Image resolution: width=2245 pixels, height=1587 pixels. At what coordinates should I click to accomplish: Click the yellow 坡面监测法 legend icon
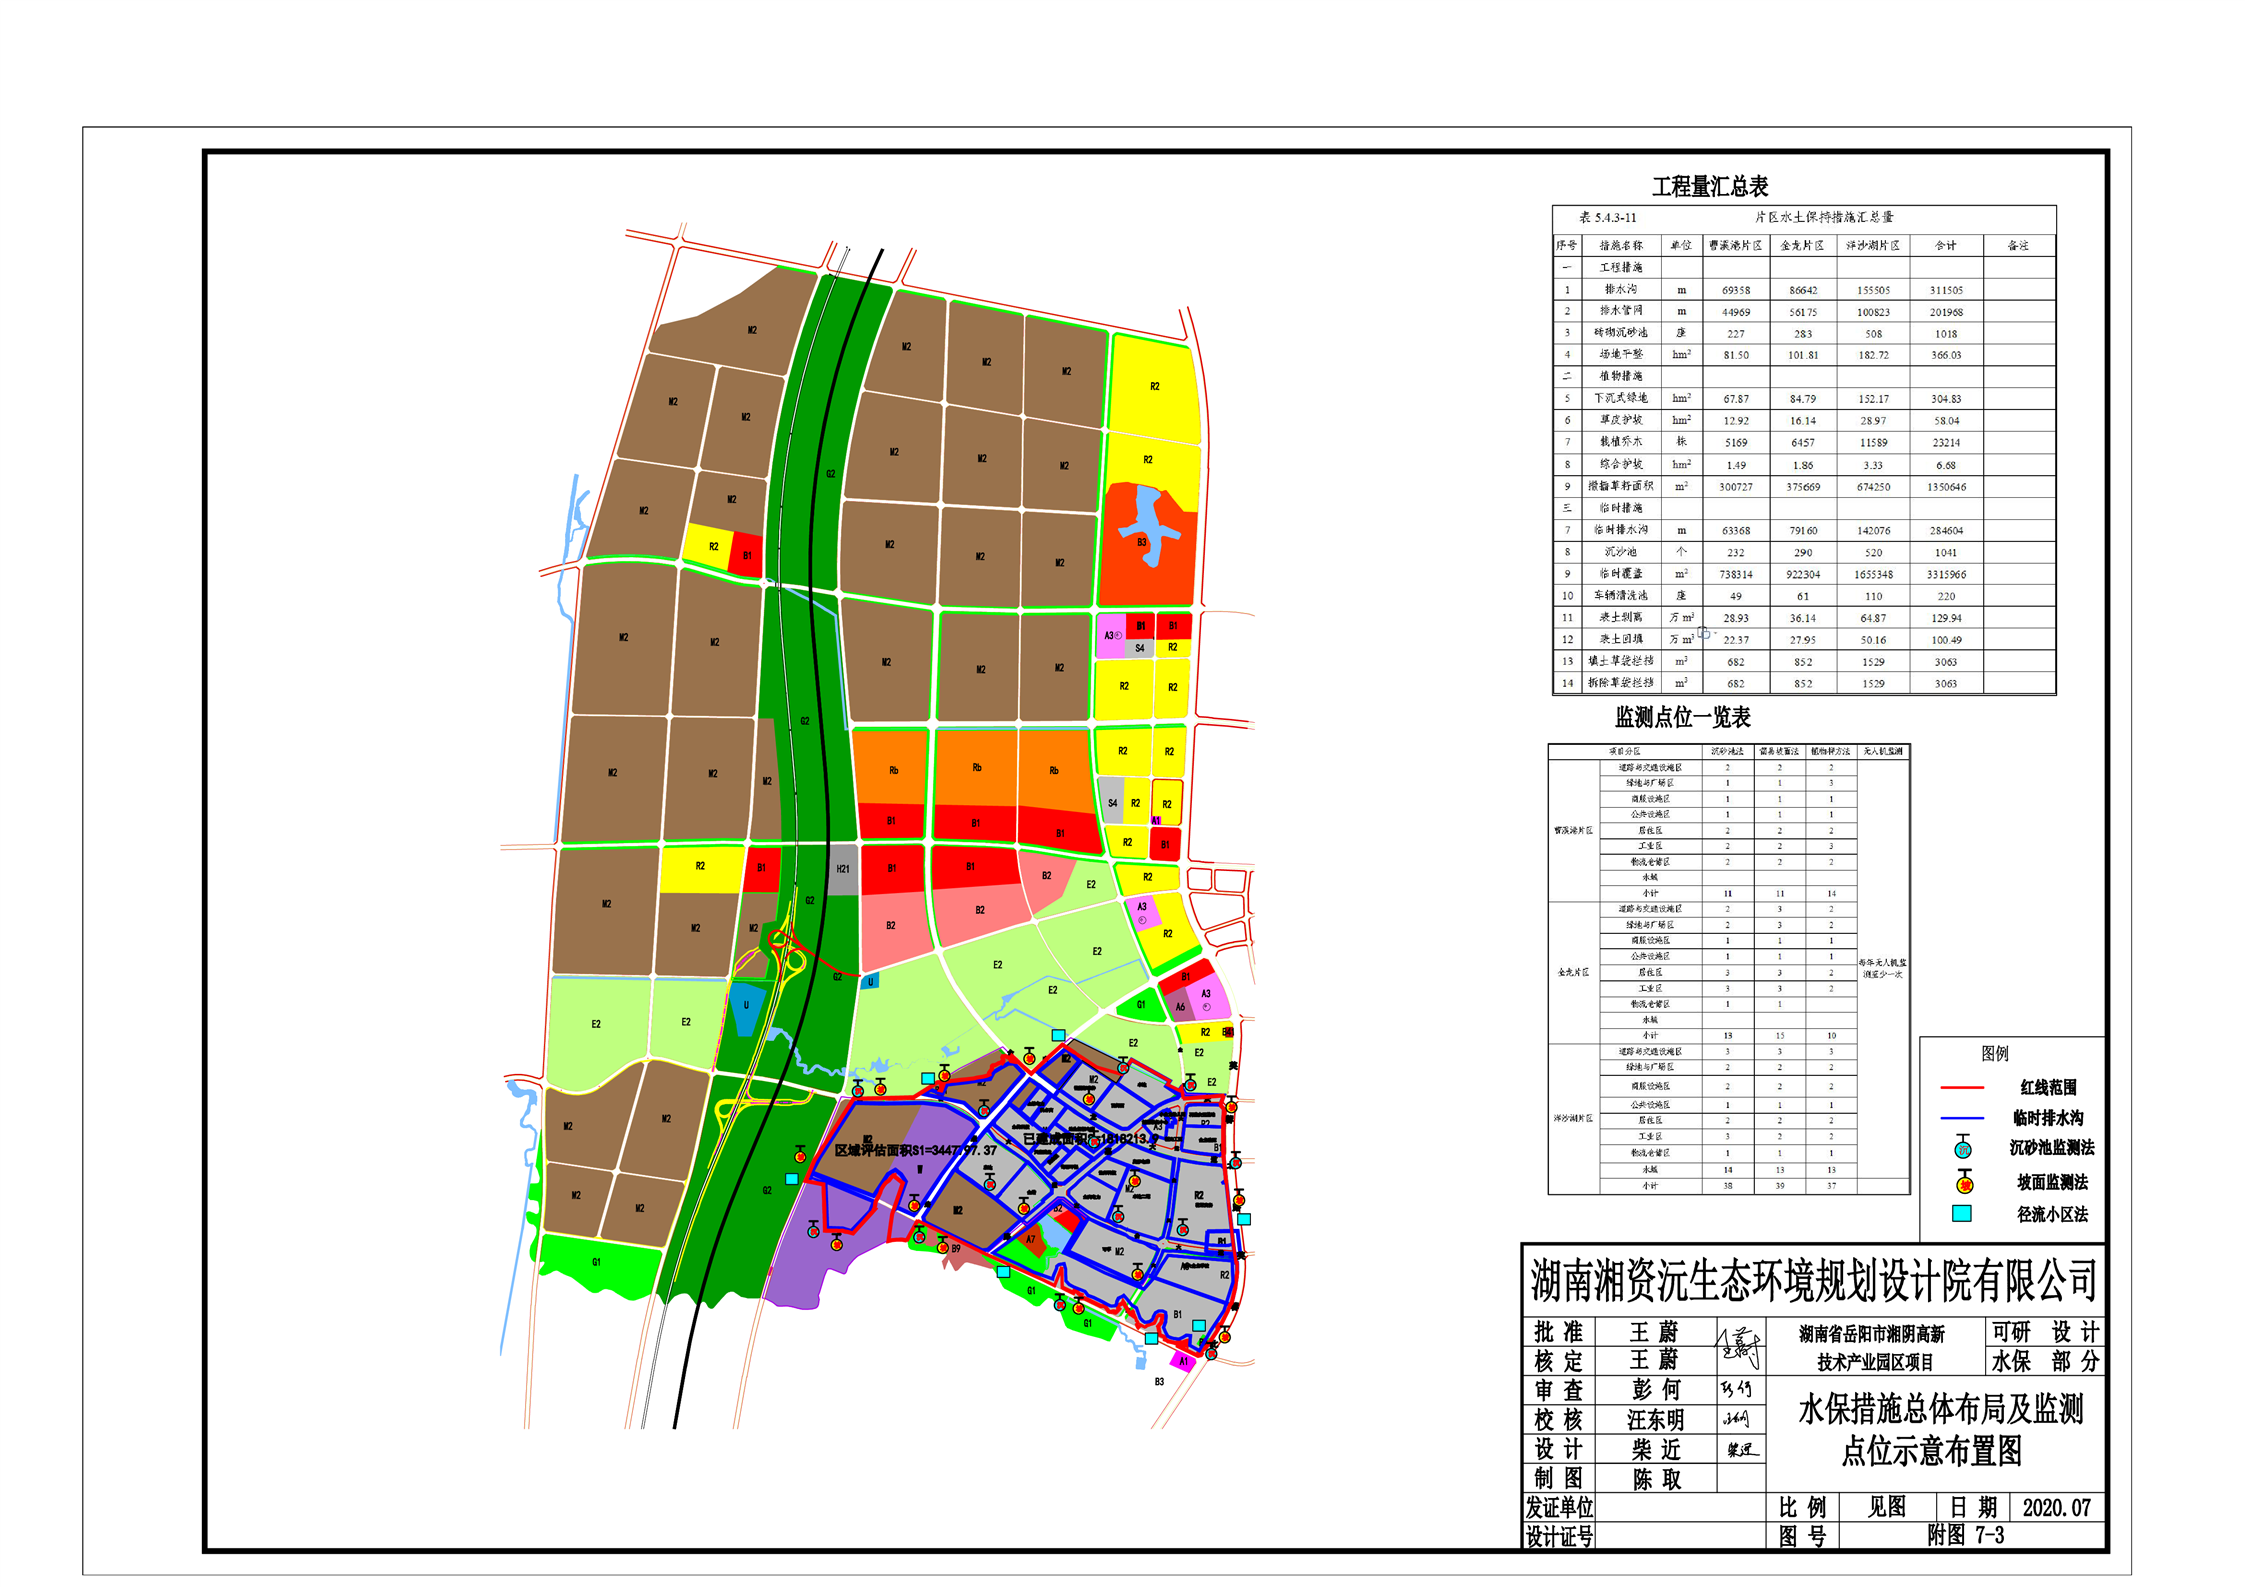(x=1964, y=1183)
